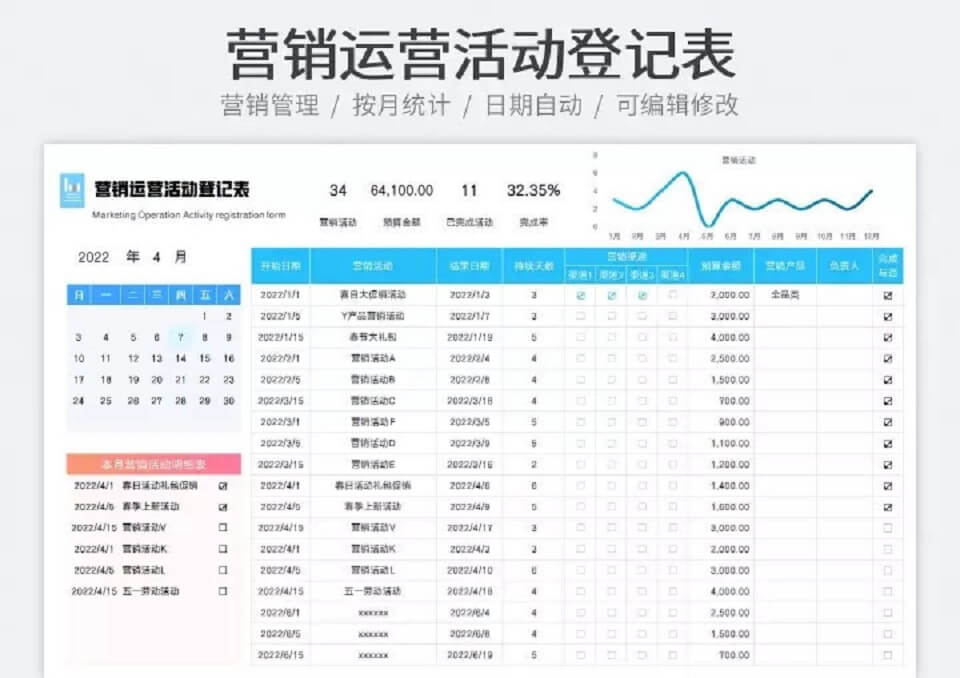Toggle 渠道3 checkbox in the 节日大促销活动 row
The image size is (960, 678).
point(642,295)
